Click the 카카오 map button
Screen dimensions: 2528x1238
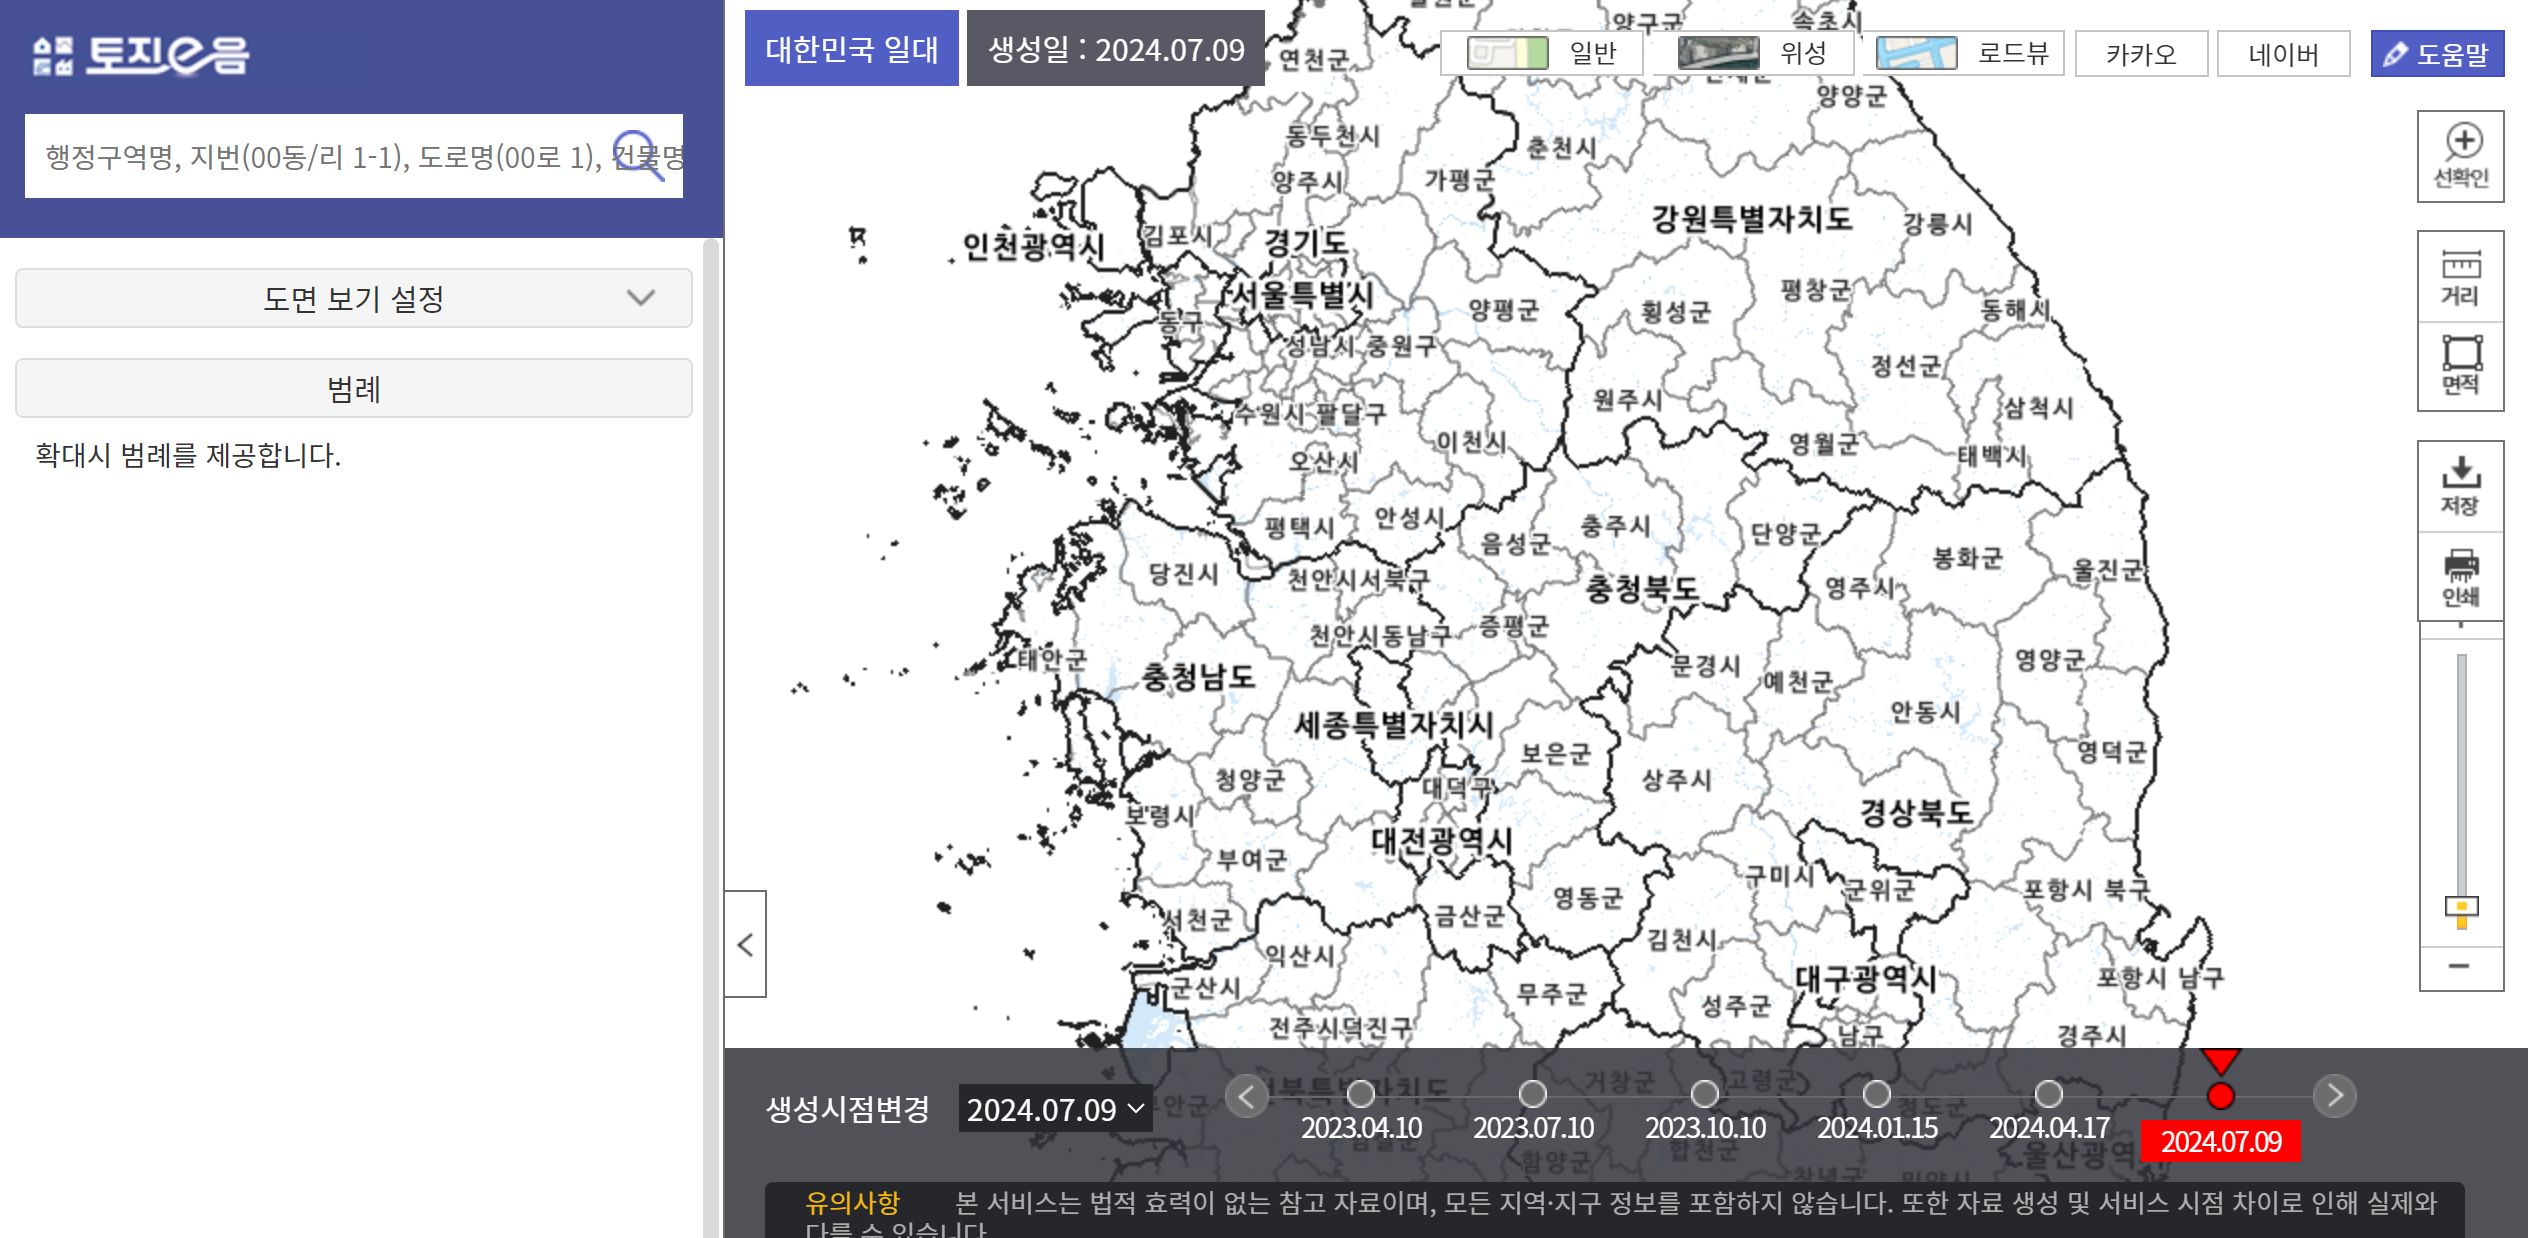click(2141, 54)
